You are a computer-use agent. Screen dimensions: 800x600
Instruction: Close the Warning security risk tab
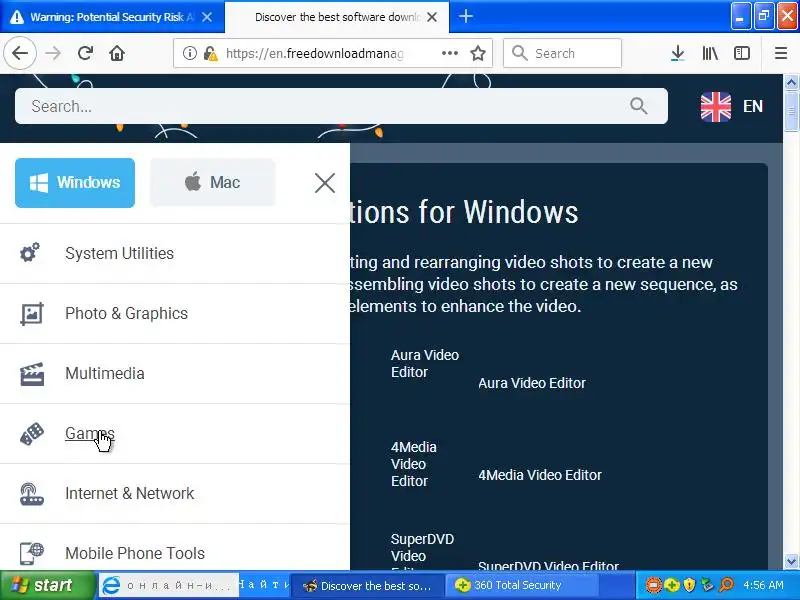click(207, 17)
